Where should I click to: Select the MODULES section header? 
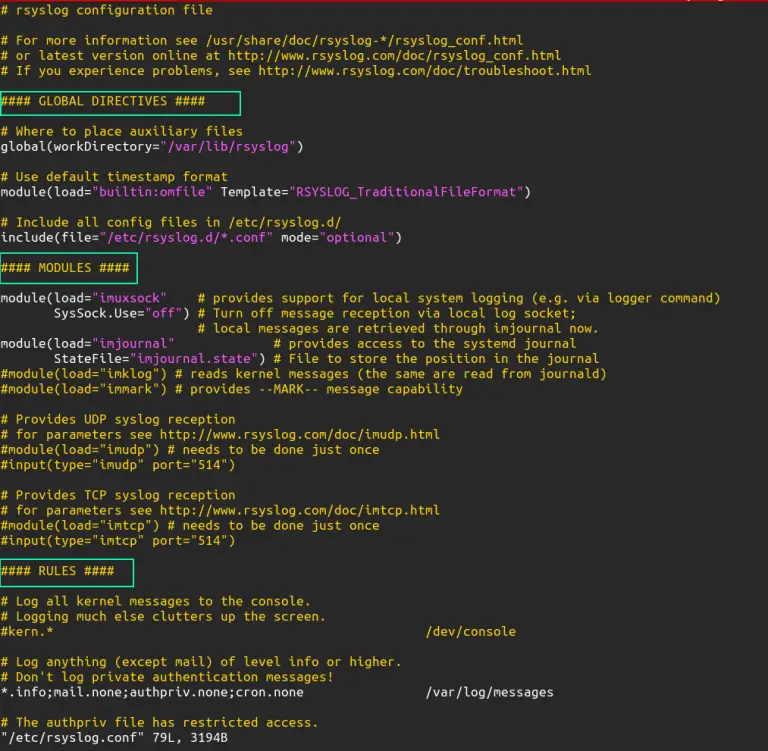tap(69, 268)
